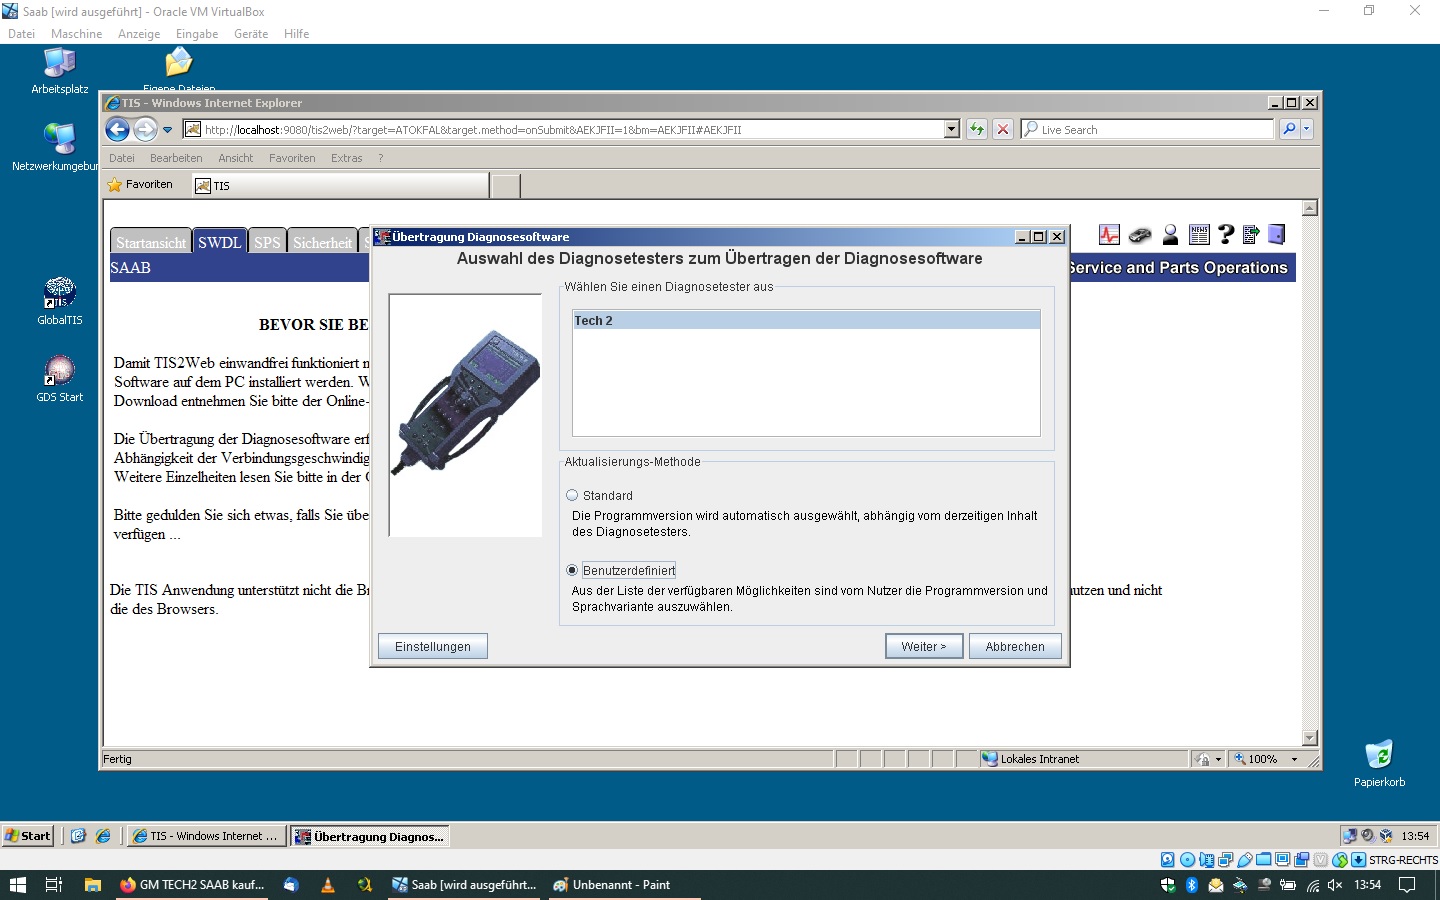
Task: Click VirtualBox USB status icon
Action: pyautogui.click(x=1245, y=860)
